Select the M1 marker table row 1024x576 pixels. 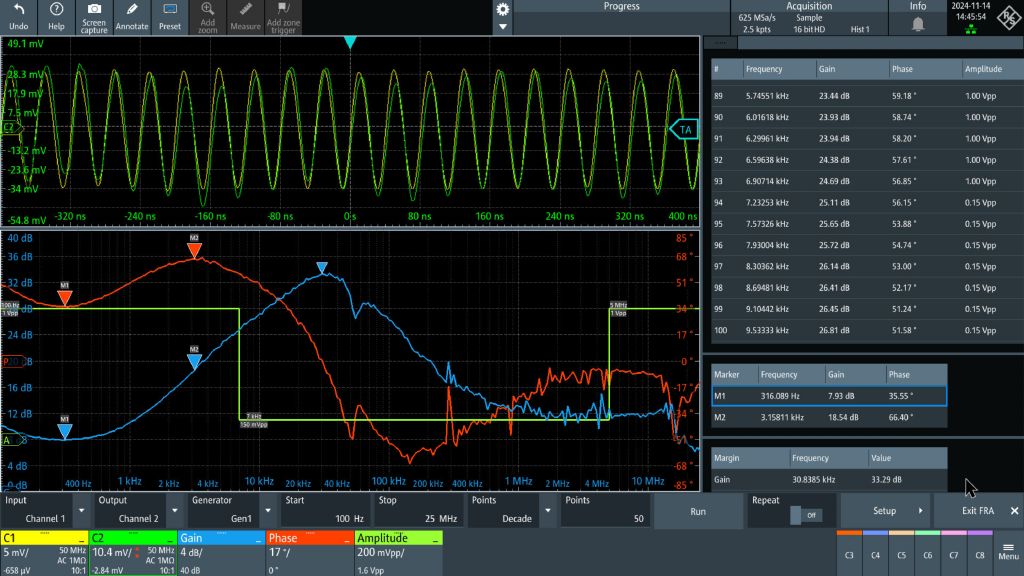coord(830,396)
